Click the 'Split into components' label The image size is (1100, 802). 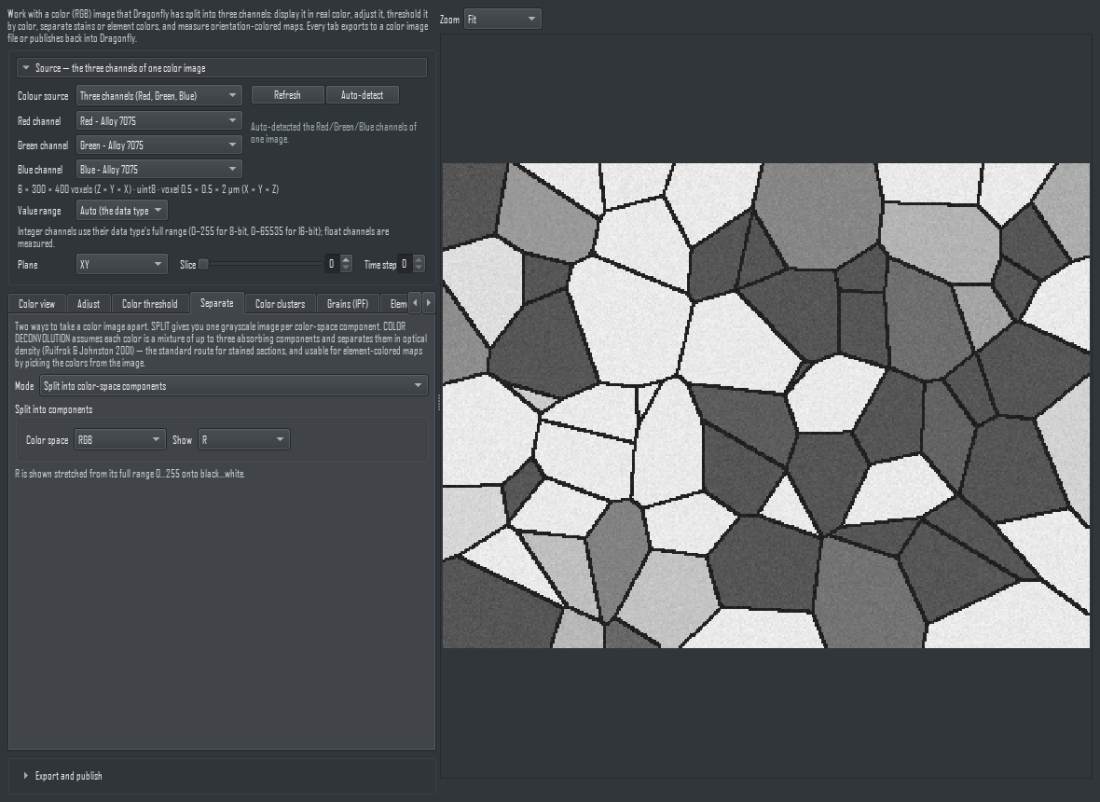53,409
